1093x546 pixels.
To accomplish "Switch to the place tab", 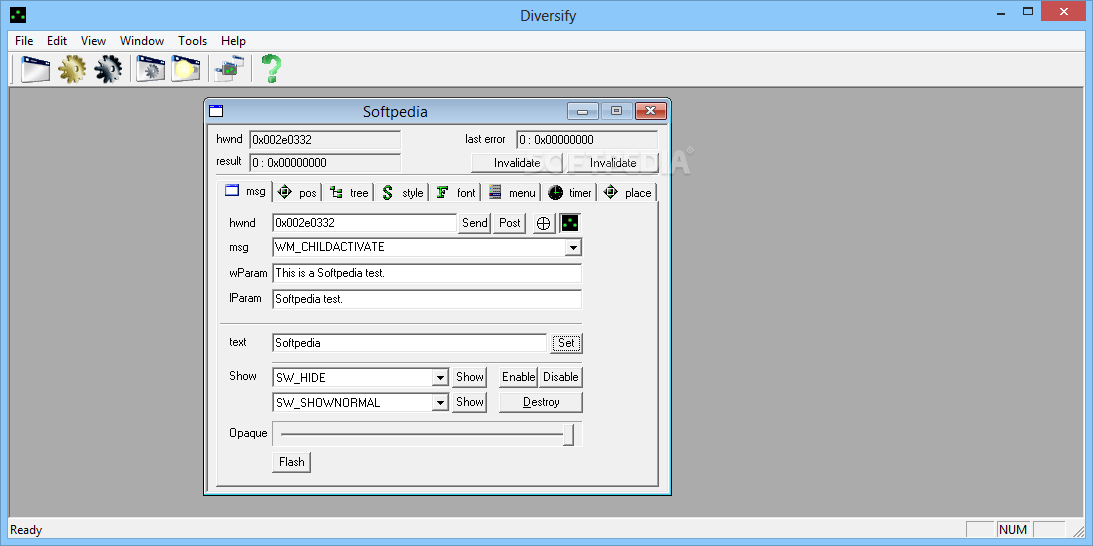I will click(x=627, y=193).
